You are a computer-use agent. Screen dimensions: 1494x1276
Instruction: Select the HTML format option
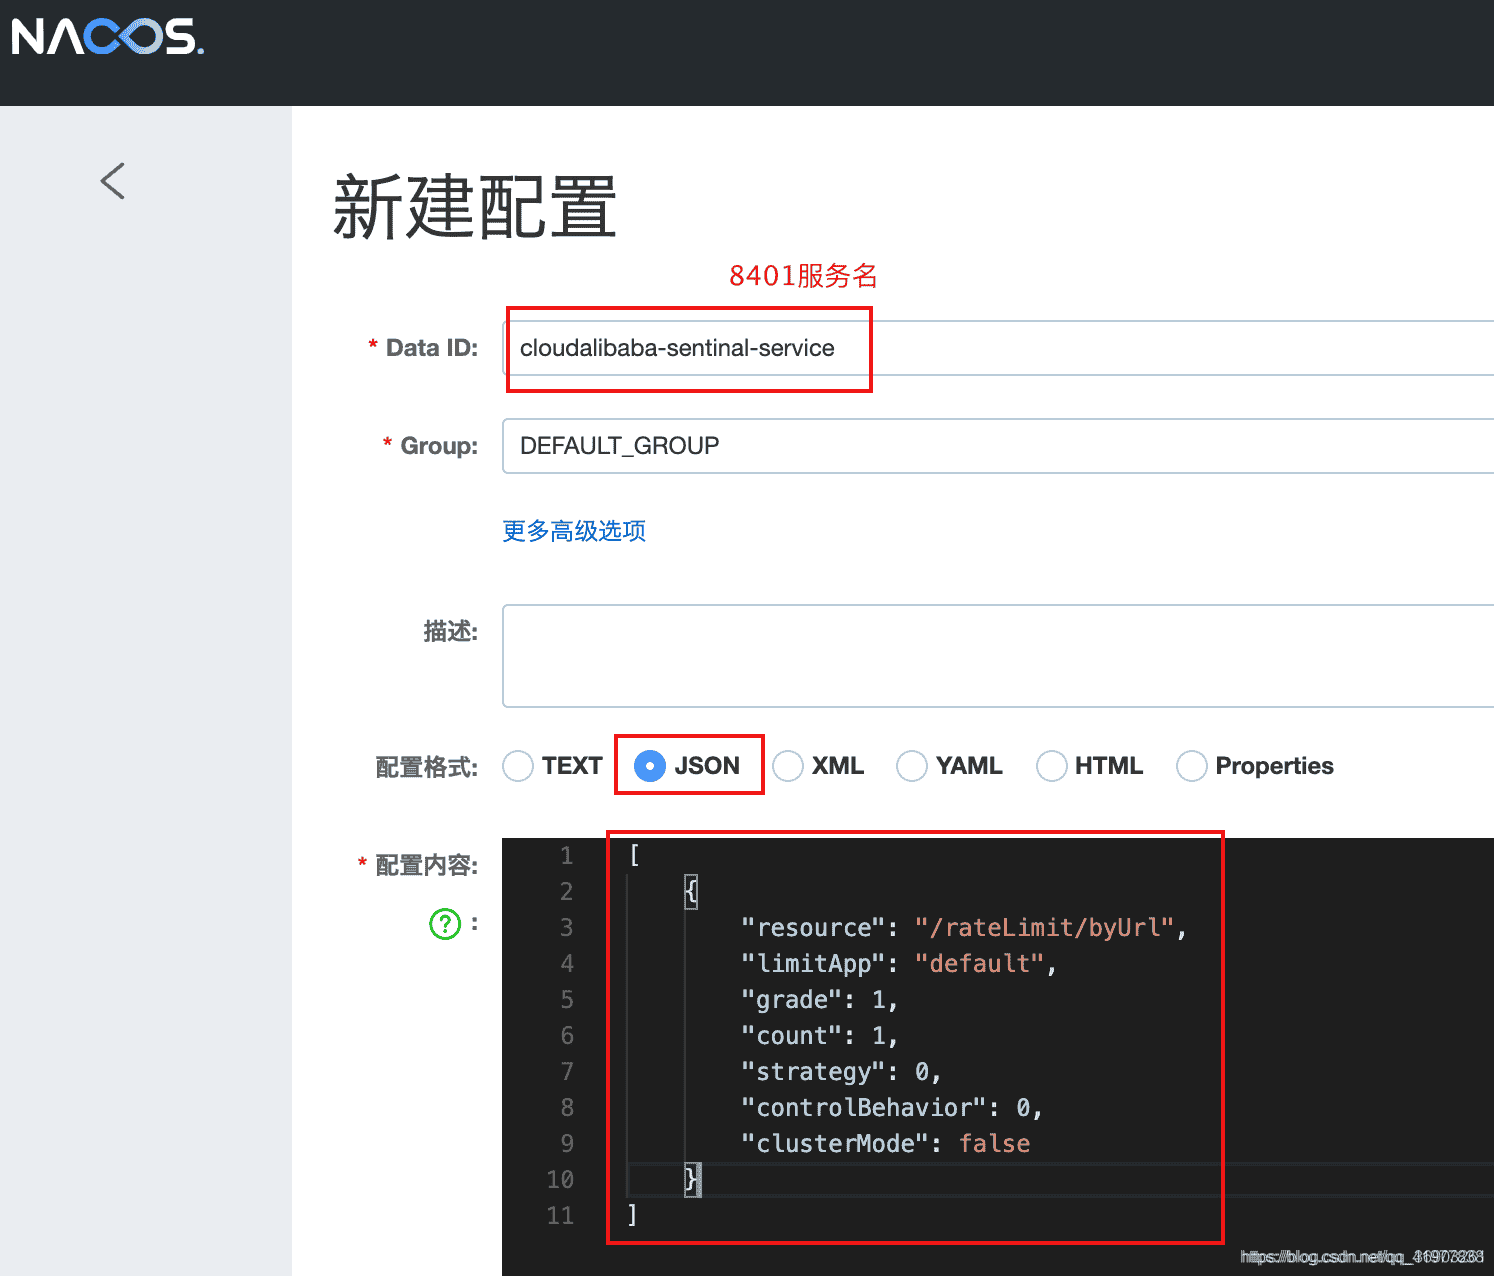click(1051, 765)
